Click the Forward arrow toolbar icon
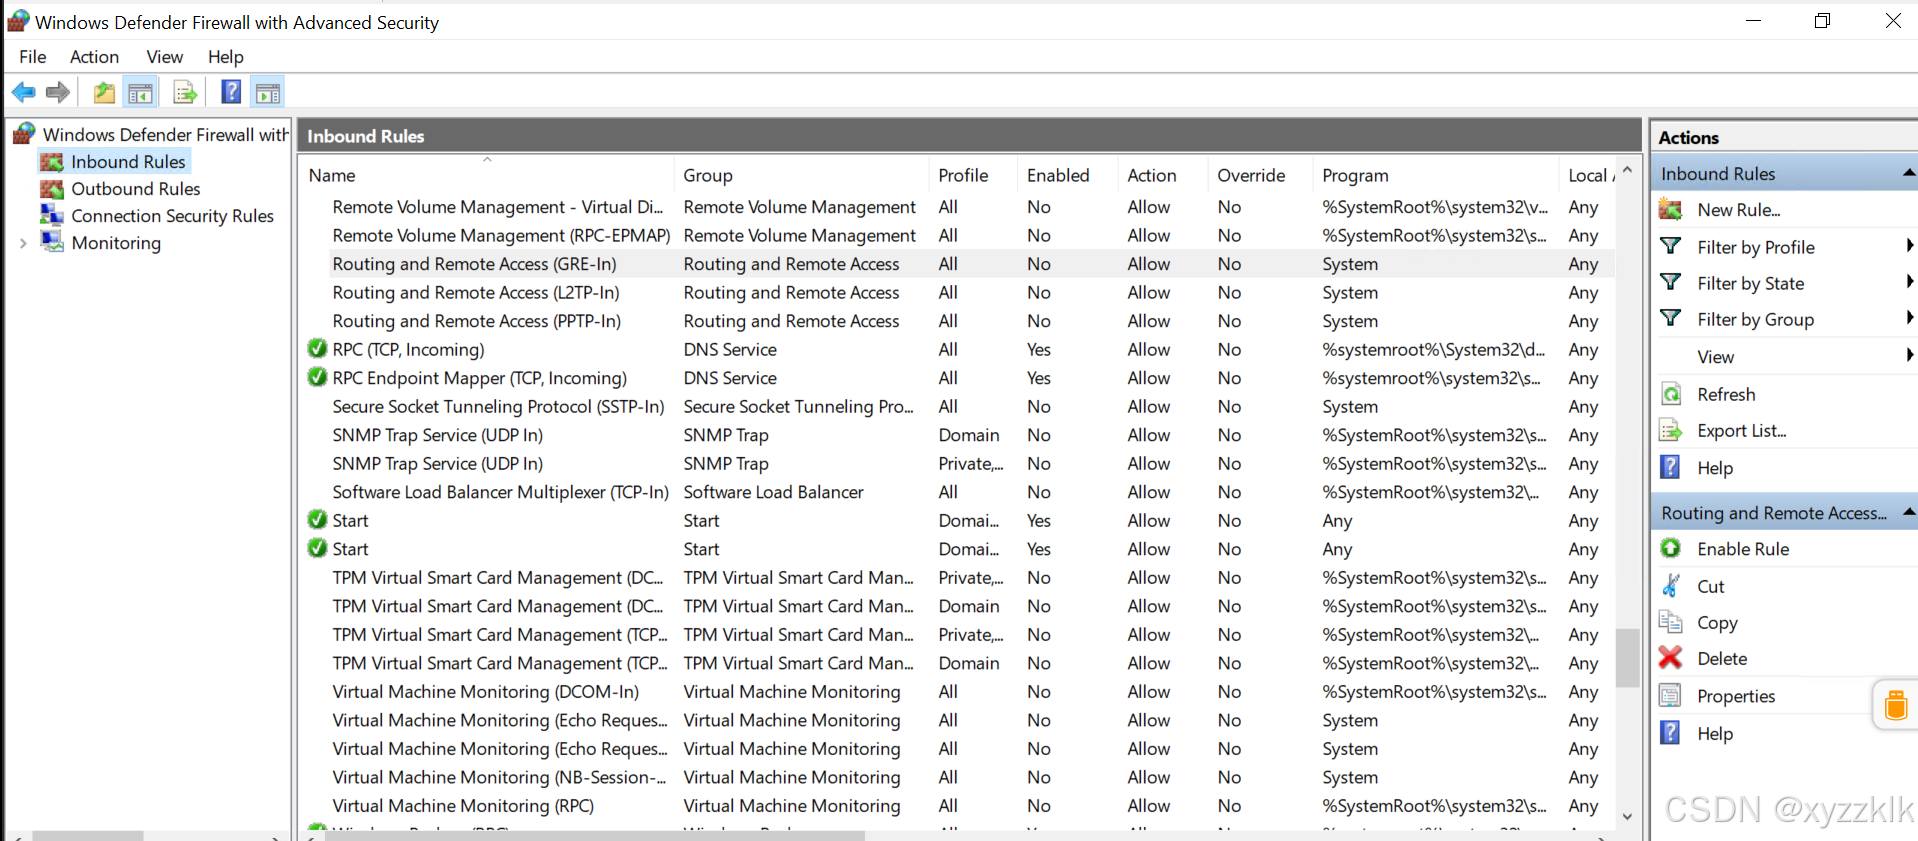The width and height of the screenshot is (1918, 841). (58, 93)
